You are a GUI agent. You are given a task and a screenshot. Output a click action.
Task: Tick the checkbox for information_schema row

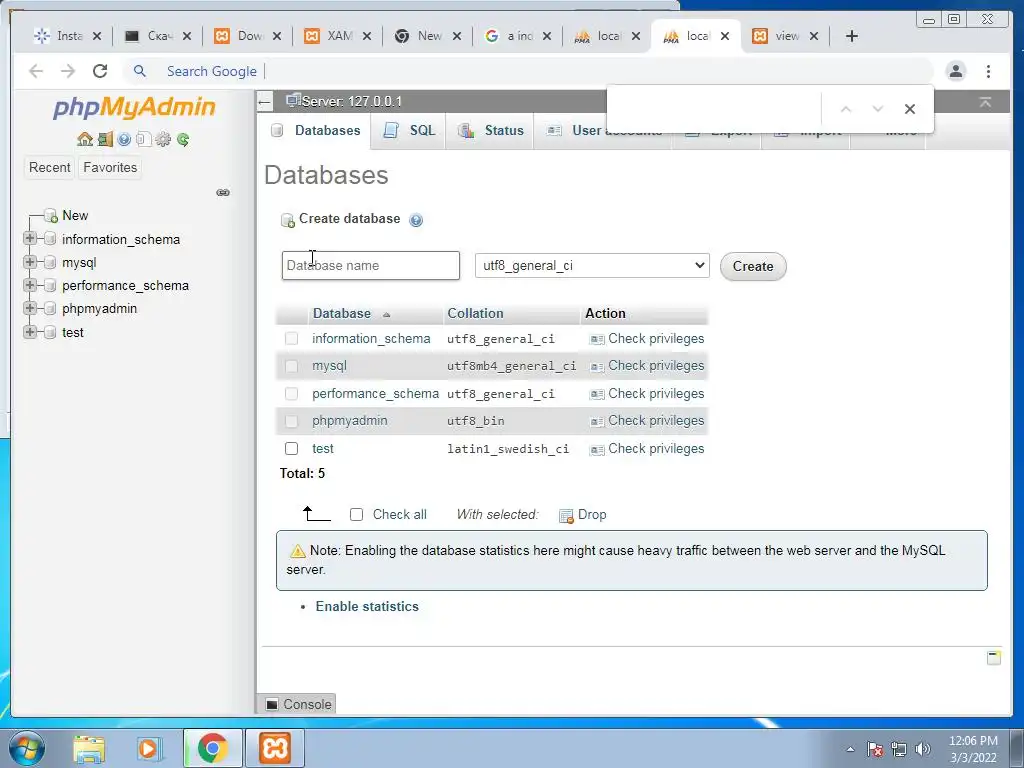[x=291, y=338]
